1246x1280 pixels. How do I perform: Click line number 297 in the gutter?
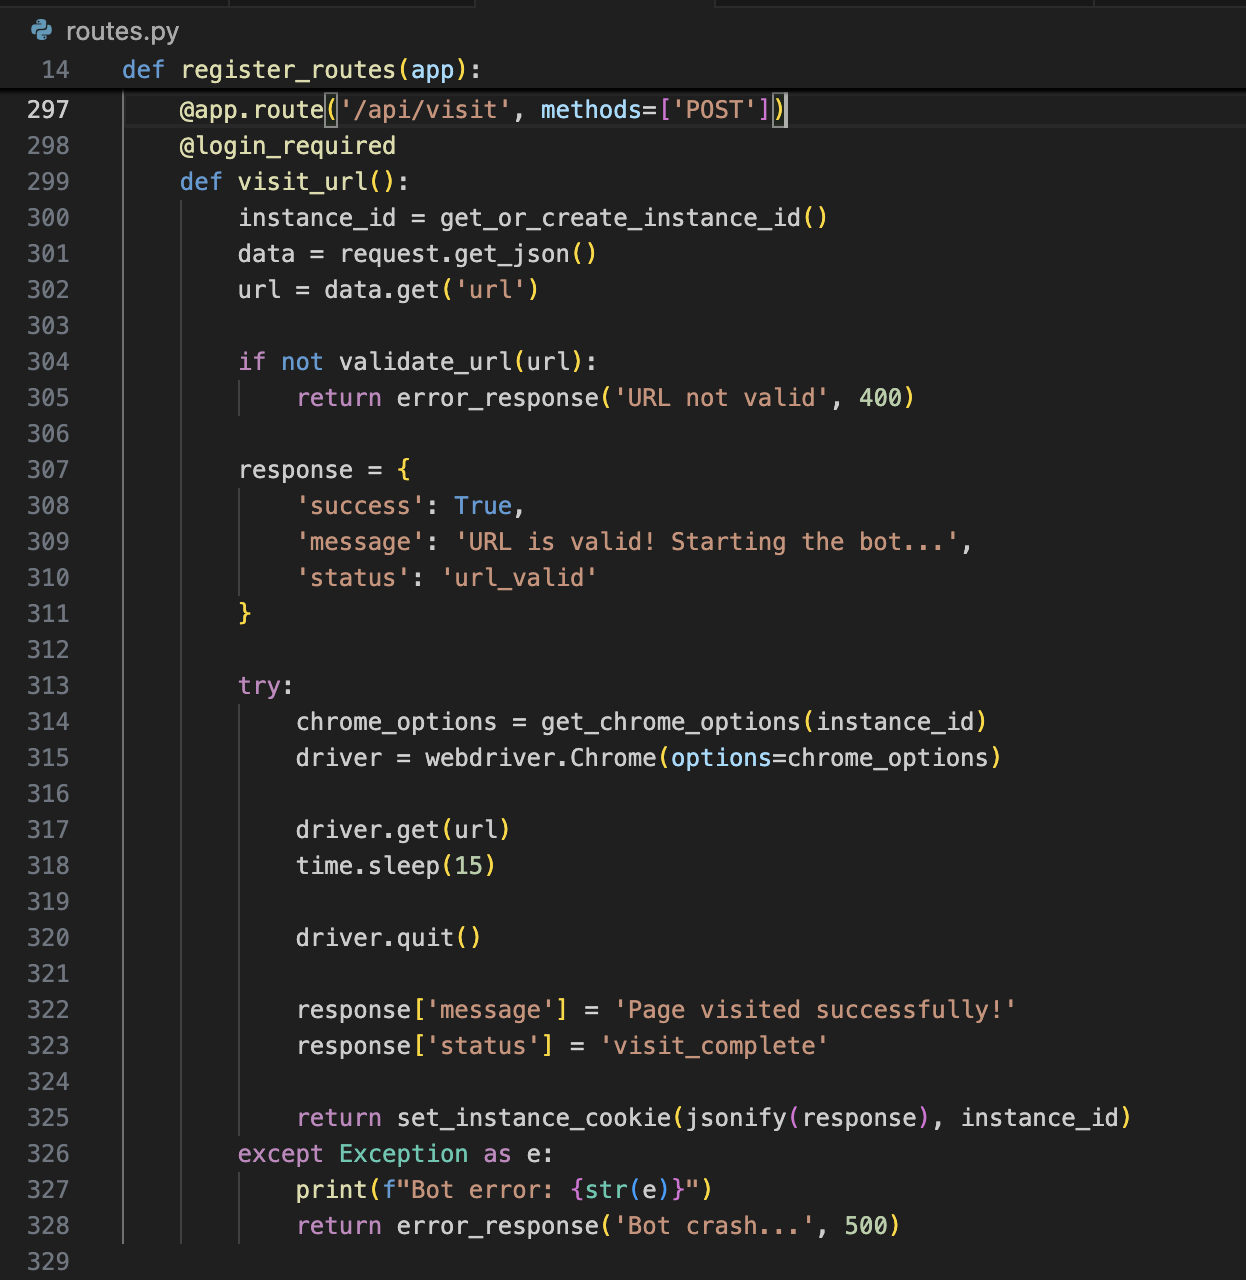pyautogui.click(x=48, y=110)
